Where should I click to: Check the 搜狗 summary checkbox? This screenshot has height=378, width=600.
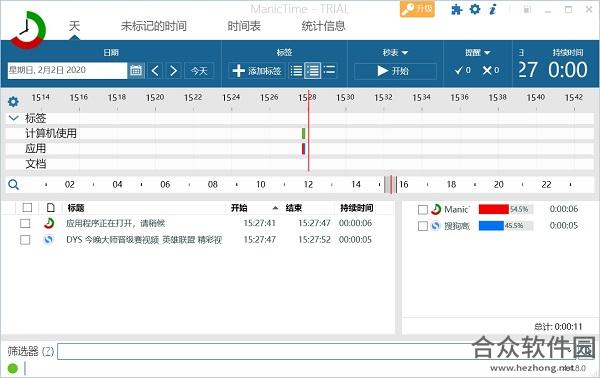pyautogui.click(x=423, y=226)
